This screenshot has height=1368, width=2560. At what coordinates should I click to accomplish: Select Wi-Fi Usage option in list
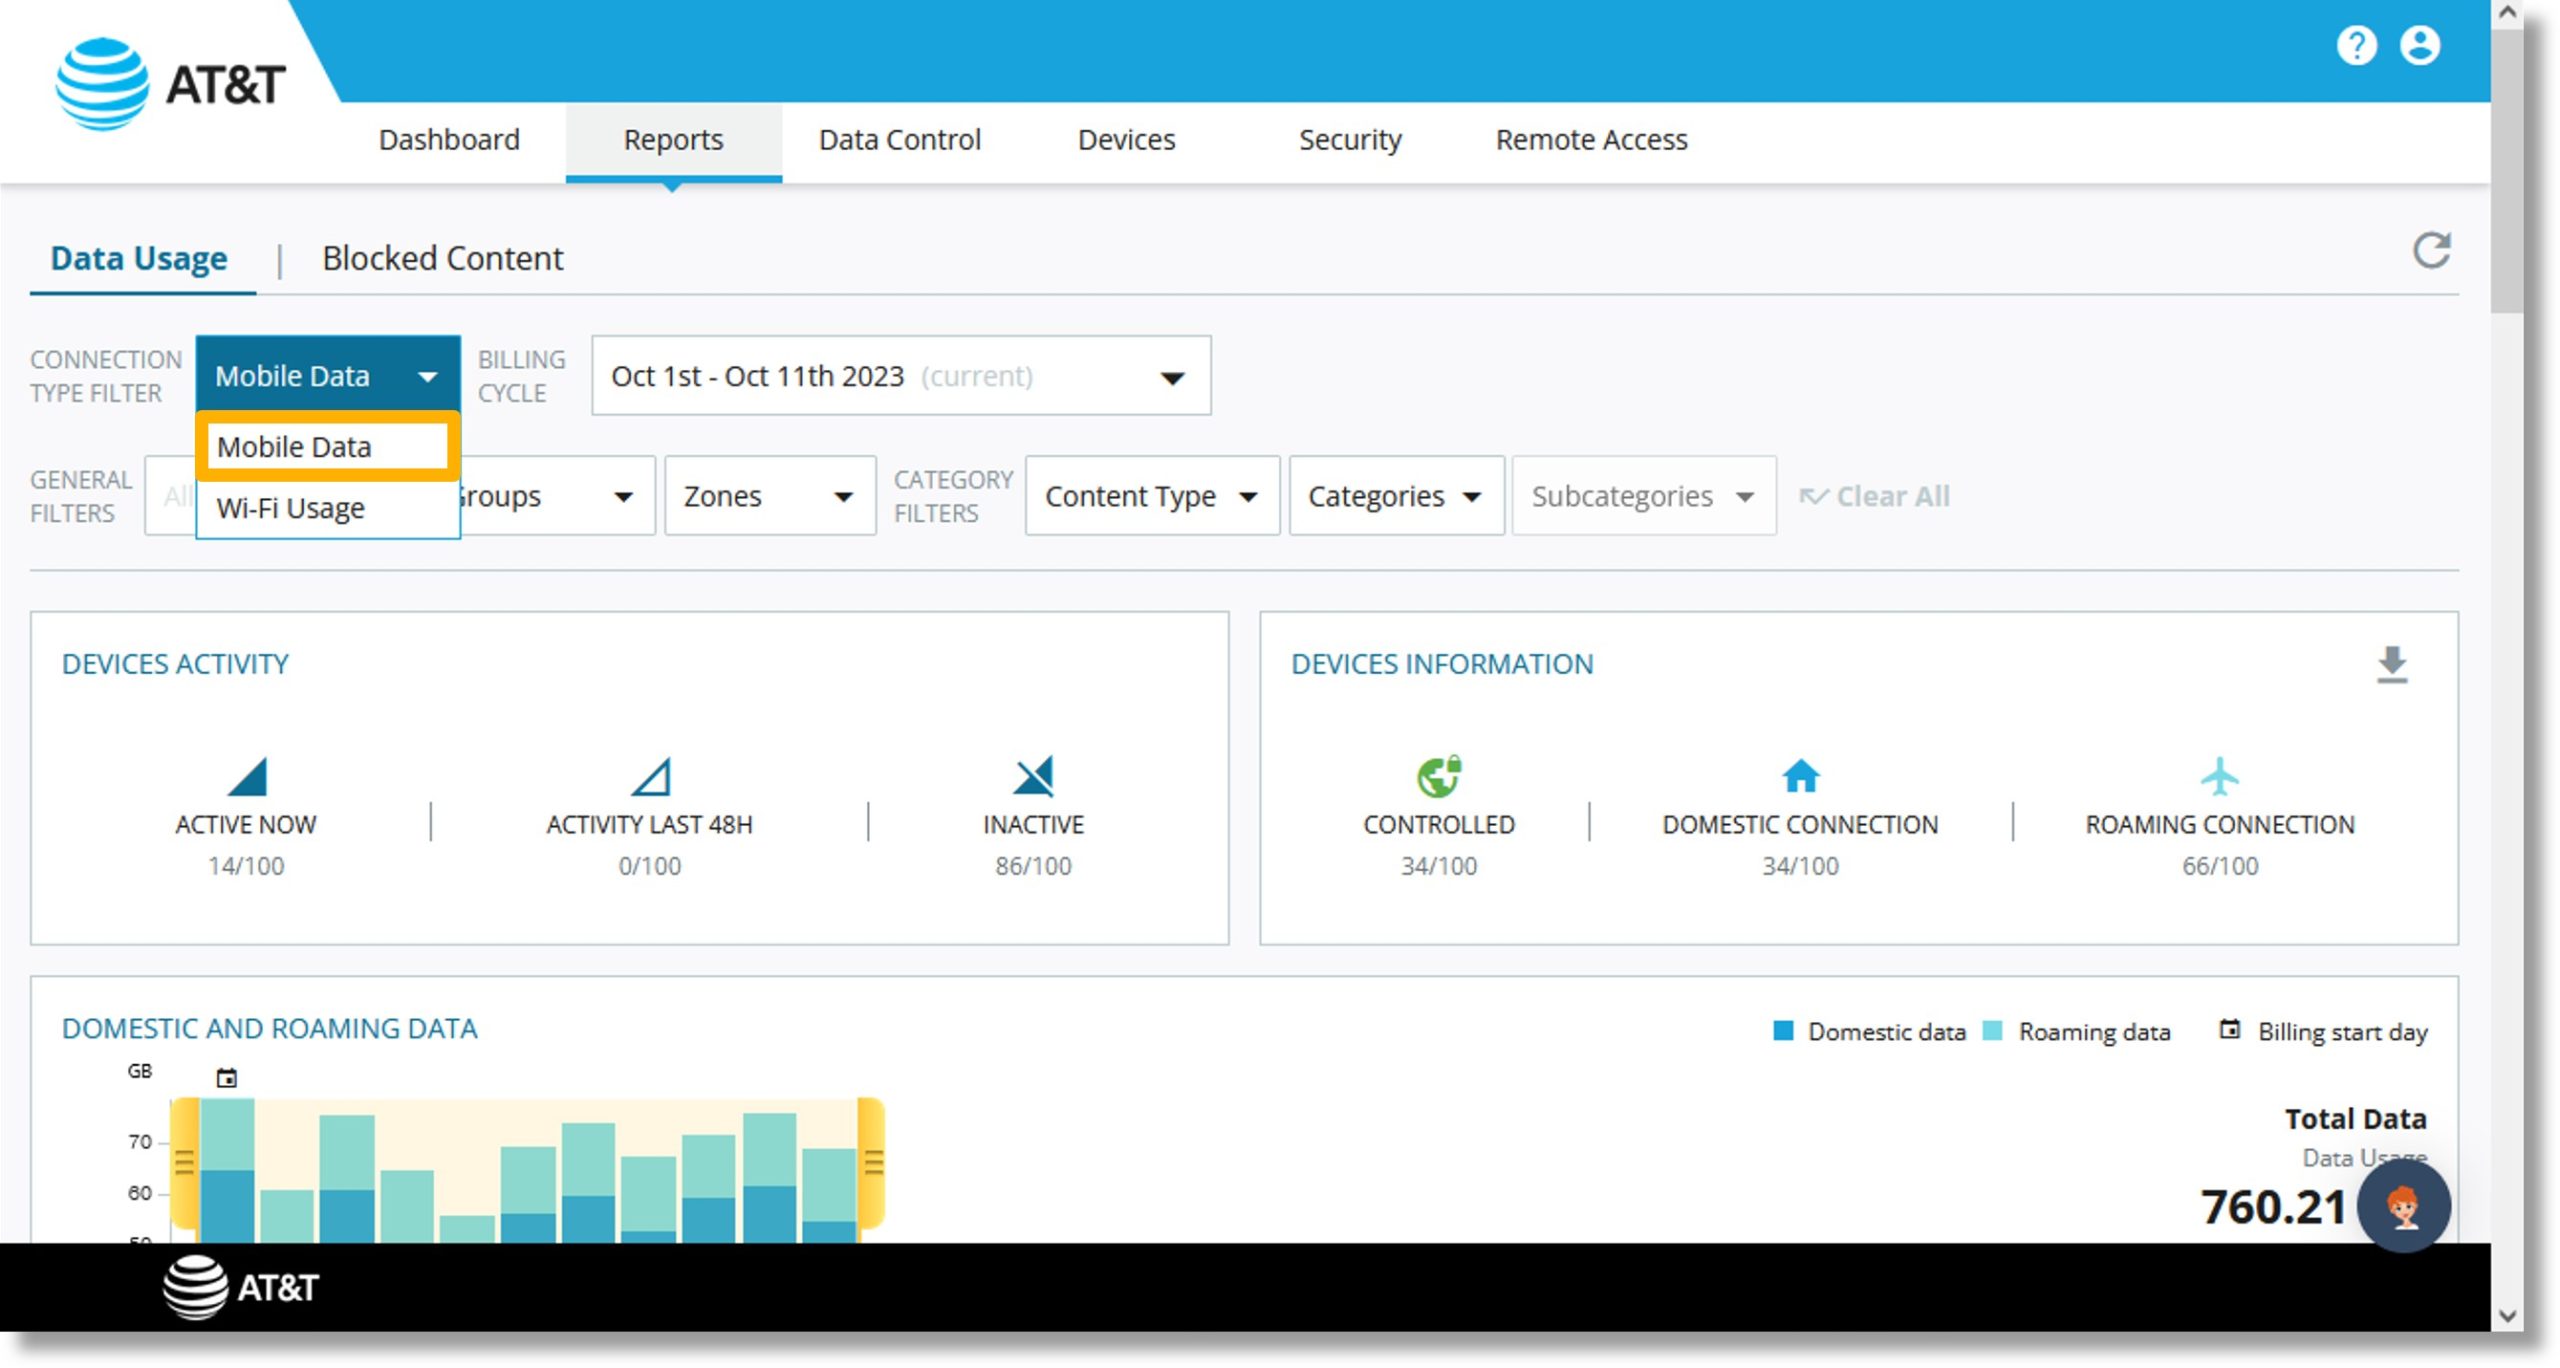[328, 509]
